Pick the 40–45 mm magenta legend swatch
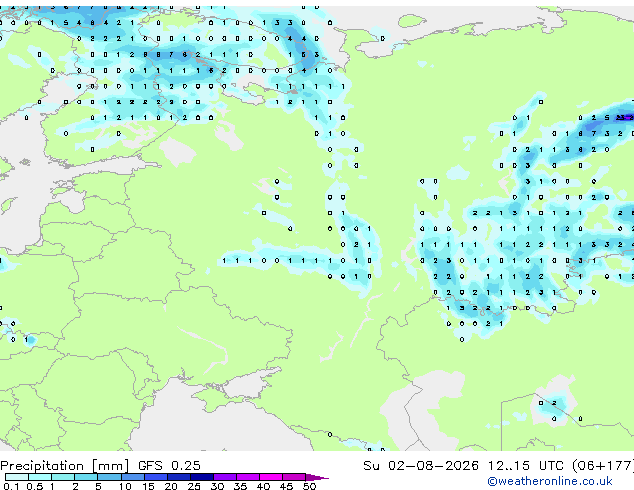The width and height of the screenshot is (634, 490). (x=271, y=477)
